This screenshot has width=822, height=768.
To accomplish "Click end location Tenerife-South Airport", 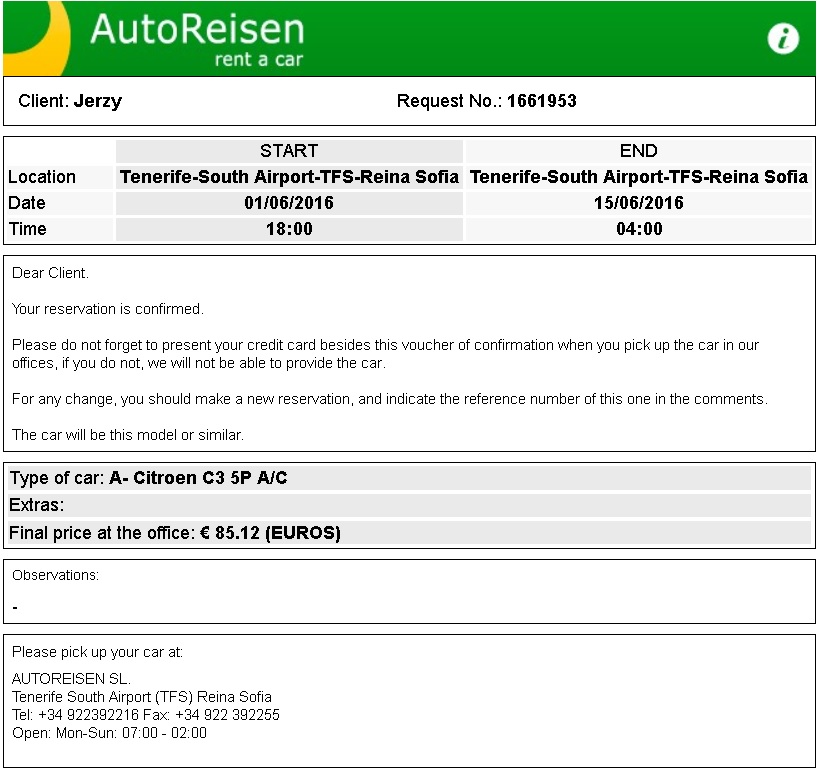I will pyautogui.click(x=639, y=177).
